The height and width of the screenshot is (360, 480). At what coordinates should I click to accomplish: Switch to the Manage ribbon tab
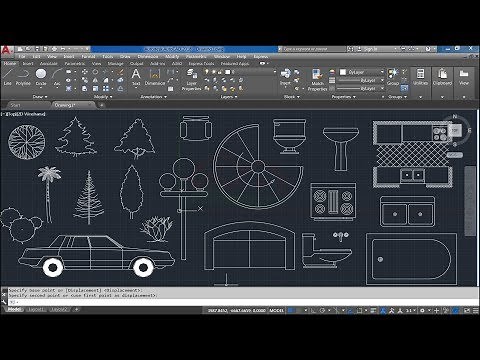[x=115, y=63]
